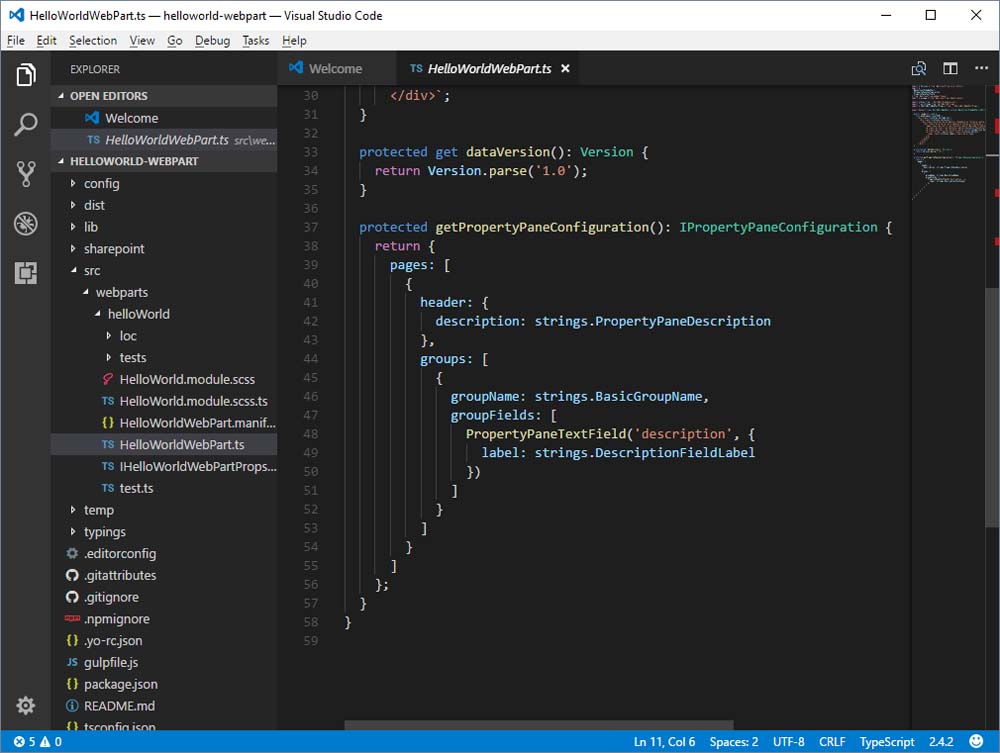
Task: Click the Manage gear icon
Action: coord(25,705)
